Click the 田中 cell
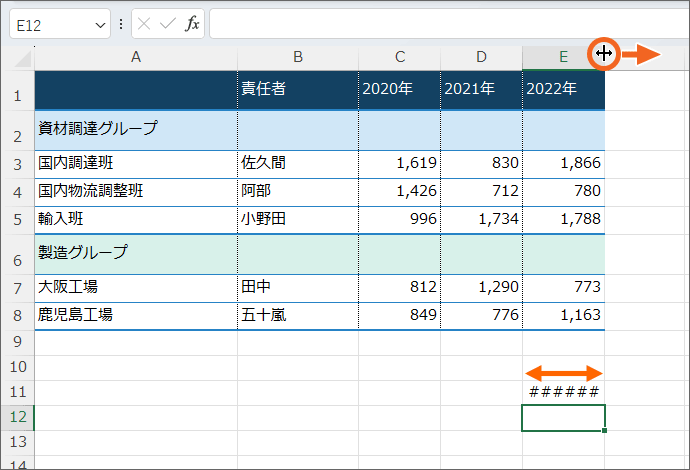Image resolution: width=690 pixels, height=470 pixels. pos(298,288)
